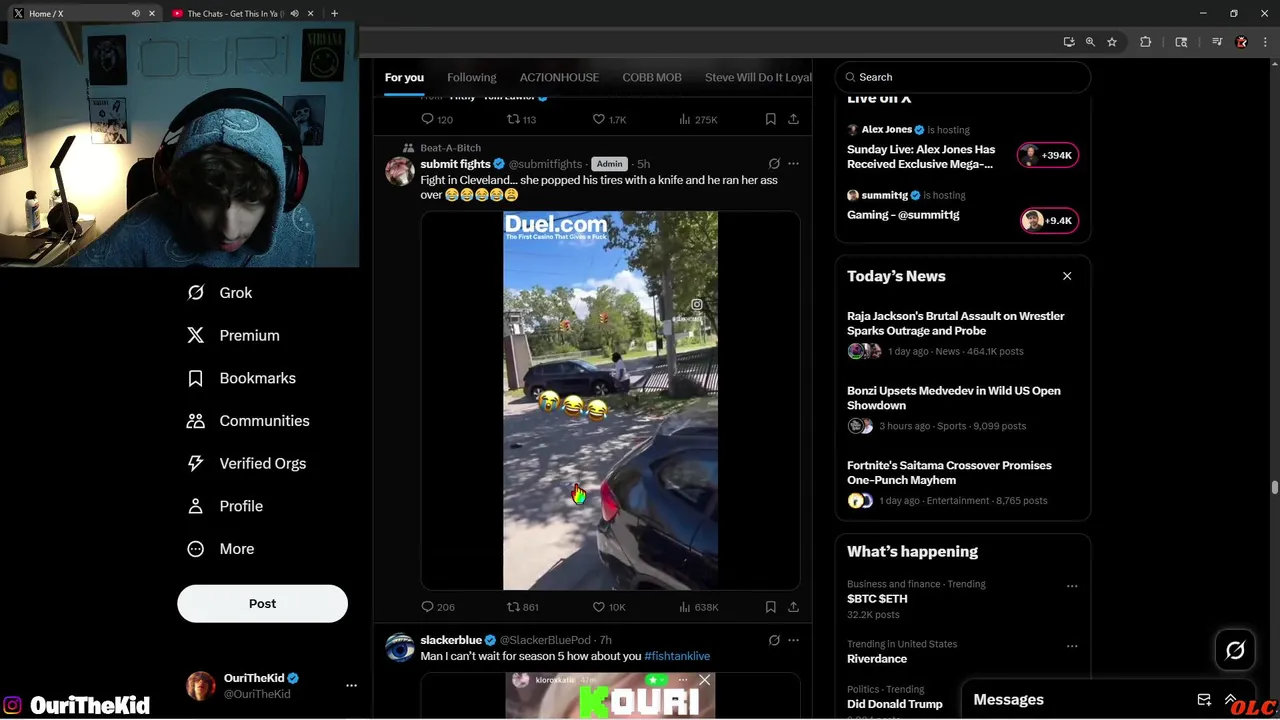Mute the Home / X browser tab
1280x720 pixels.
coord(136,14)
